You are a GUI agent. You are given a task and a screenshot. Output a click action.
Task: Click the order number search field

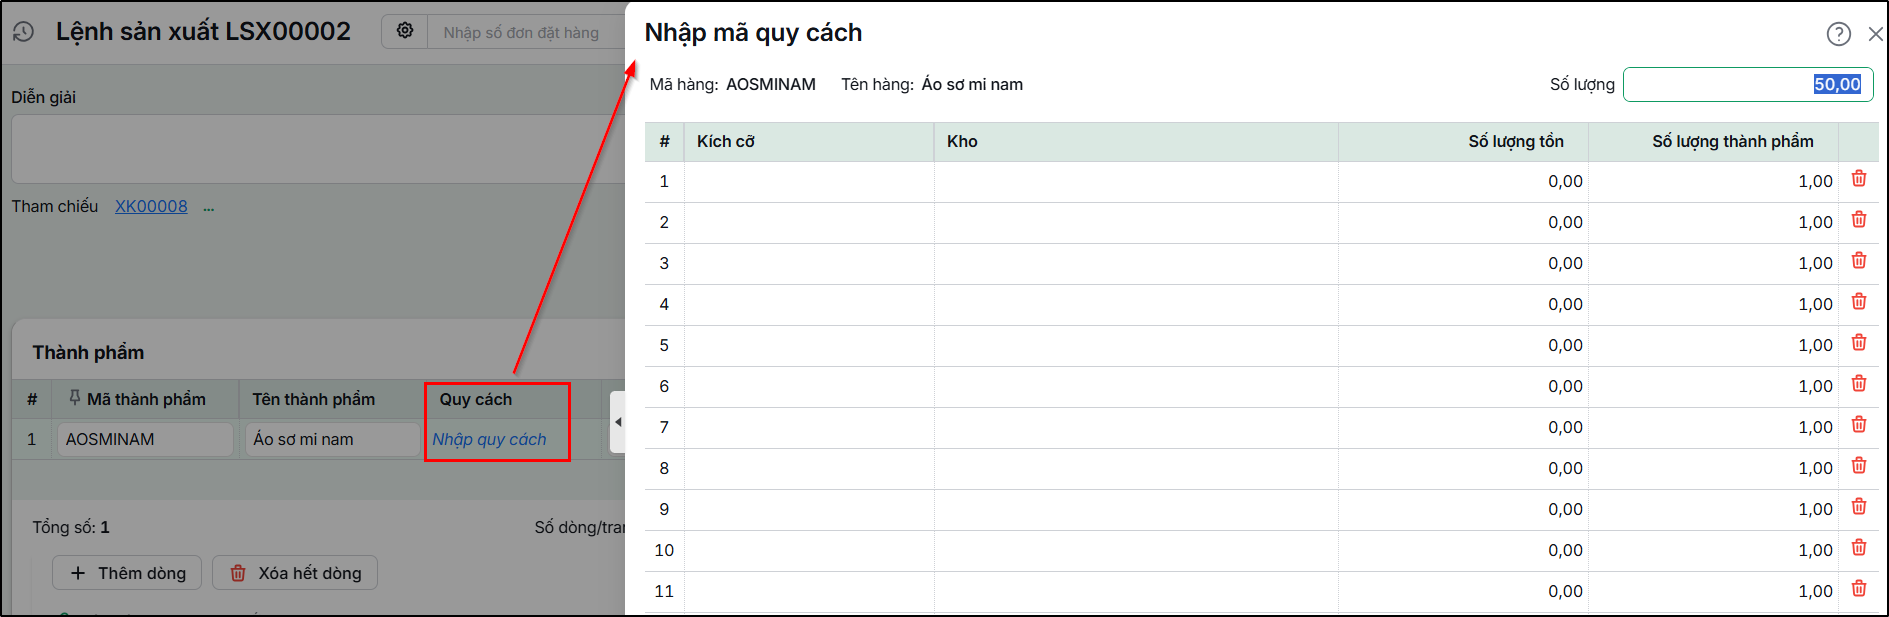(x=526, y=32)
